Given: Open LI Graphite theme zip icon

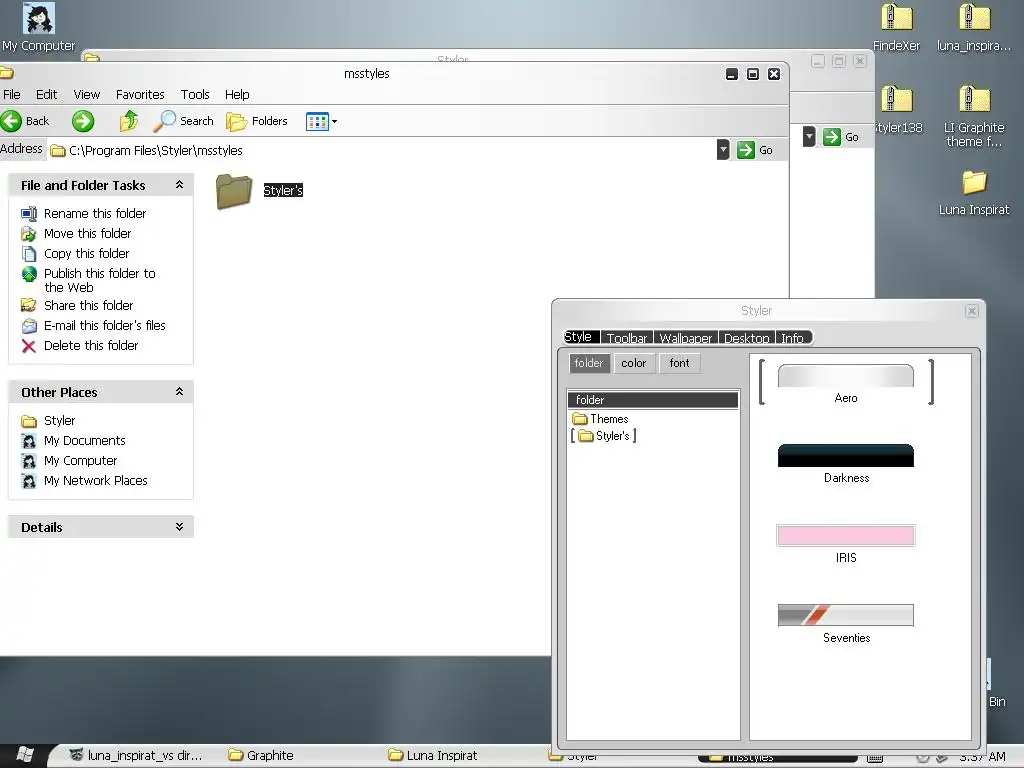Looking at the screenshot, I should click(974, 117).
